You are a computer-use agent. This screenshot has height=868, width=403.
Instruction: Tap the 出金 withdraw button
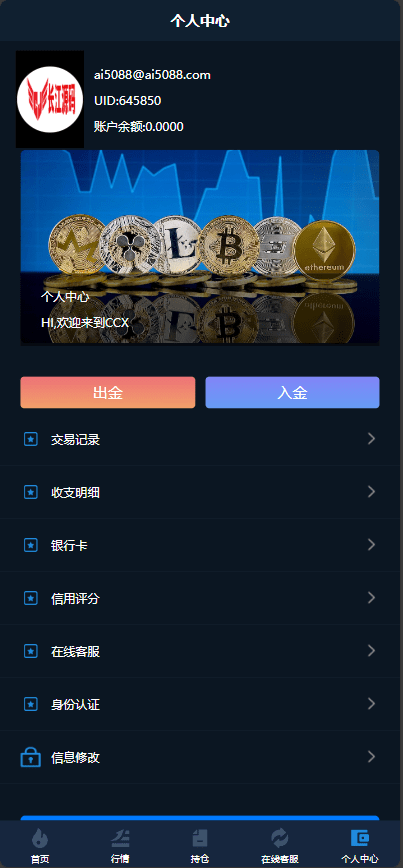pos(108,392)
